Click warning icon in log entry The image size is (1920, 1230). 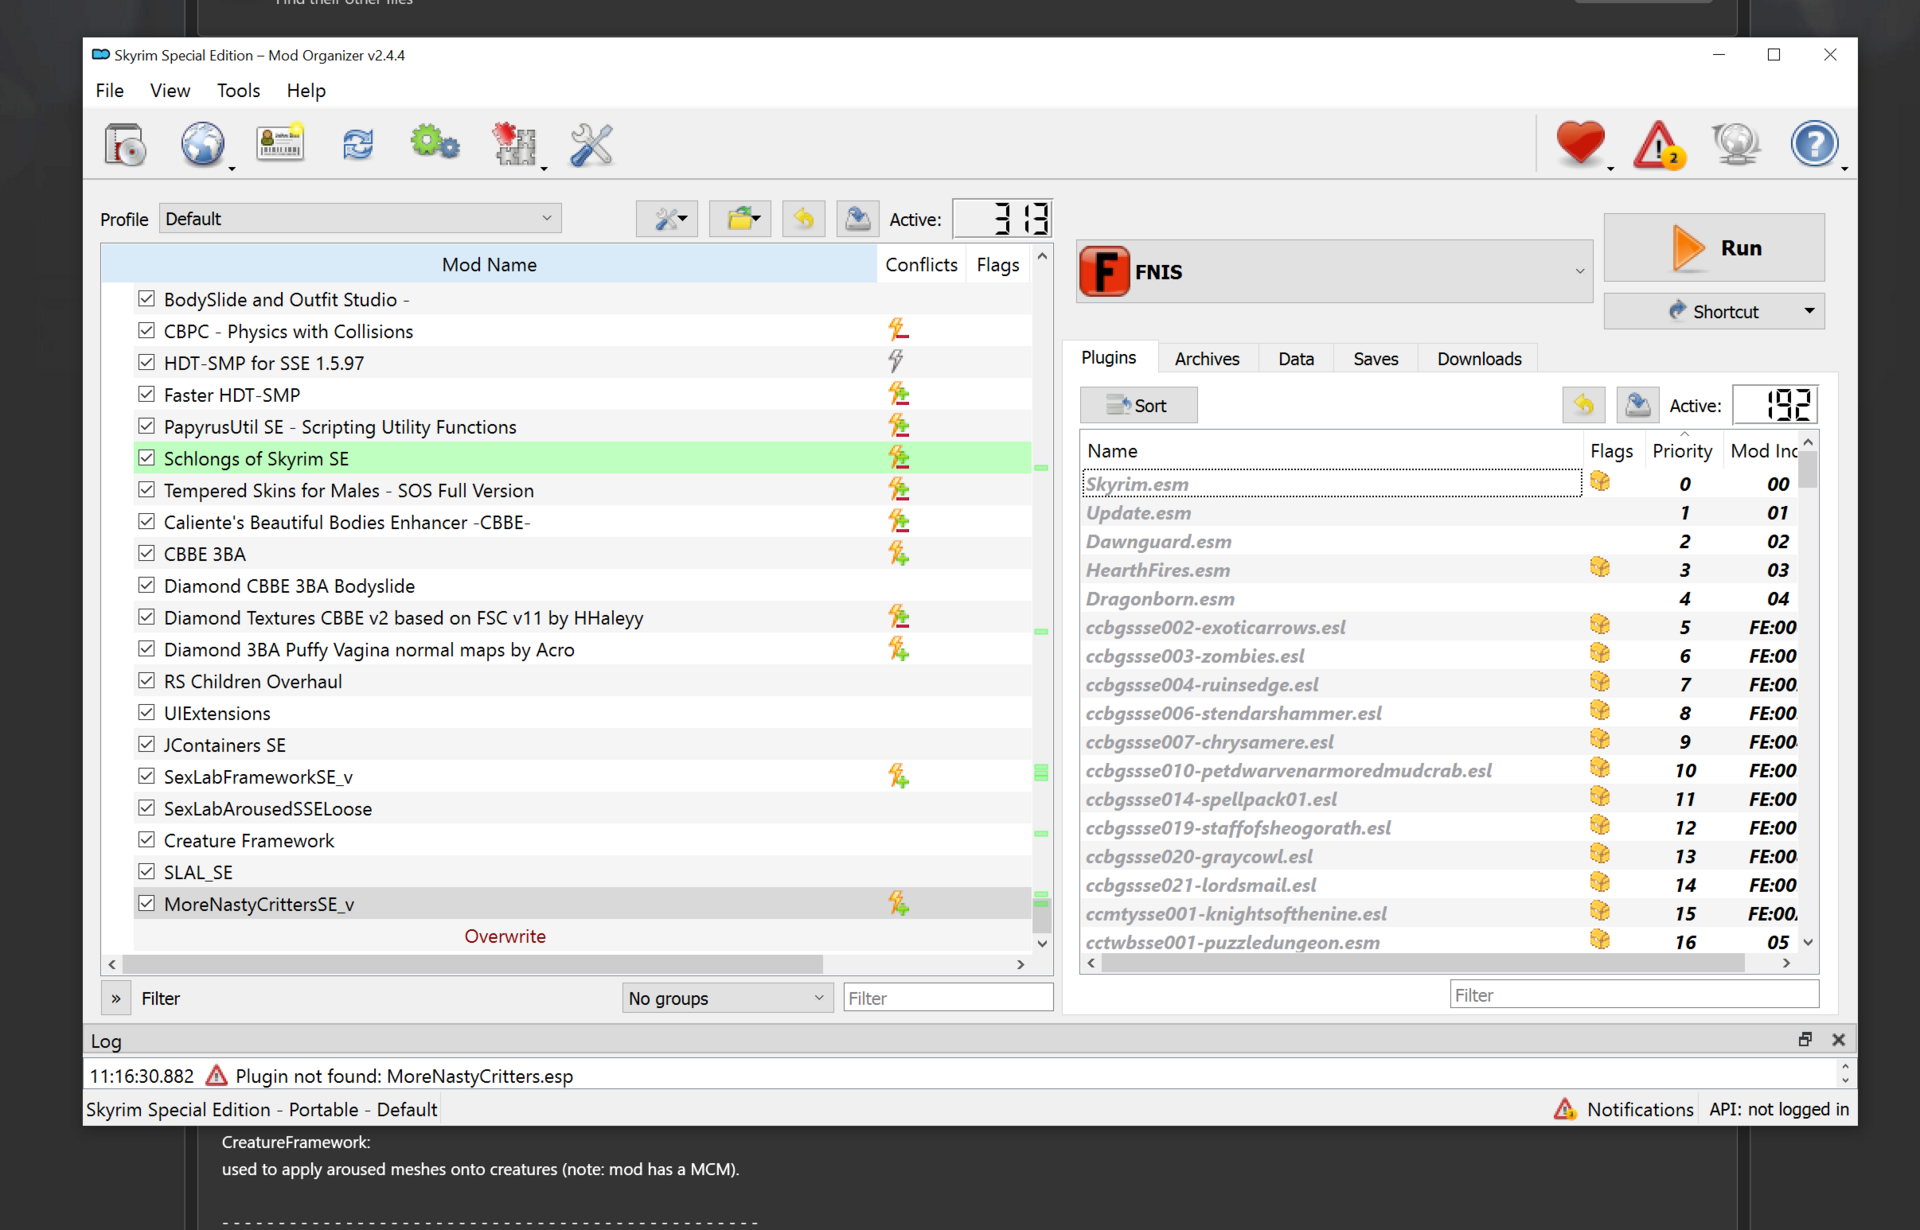pyautogui.click(x=216, y=1075)
